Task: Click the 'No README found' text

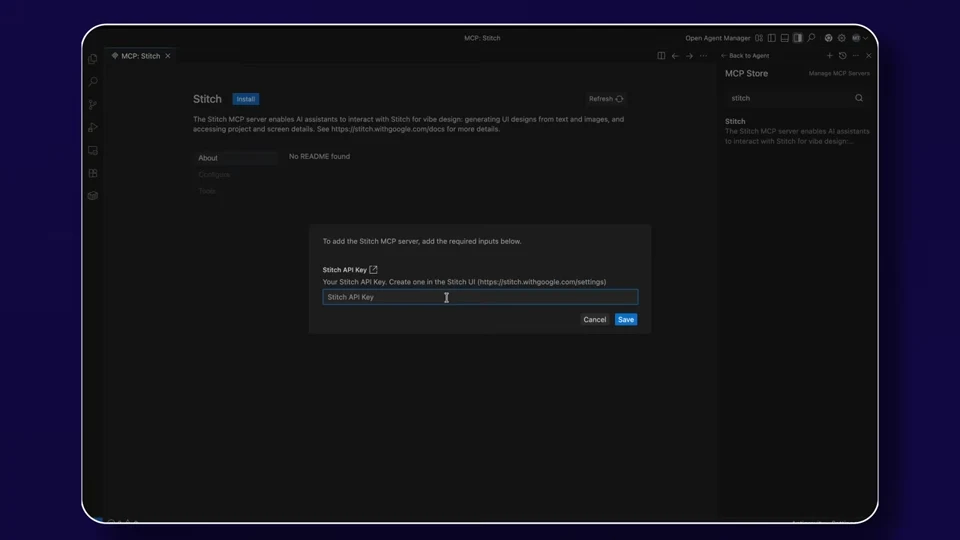Action: (320, 157)
